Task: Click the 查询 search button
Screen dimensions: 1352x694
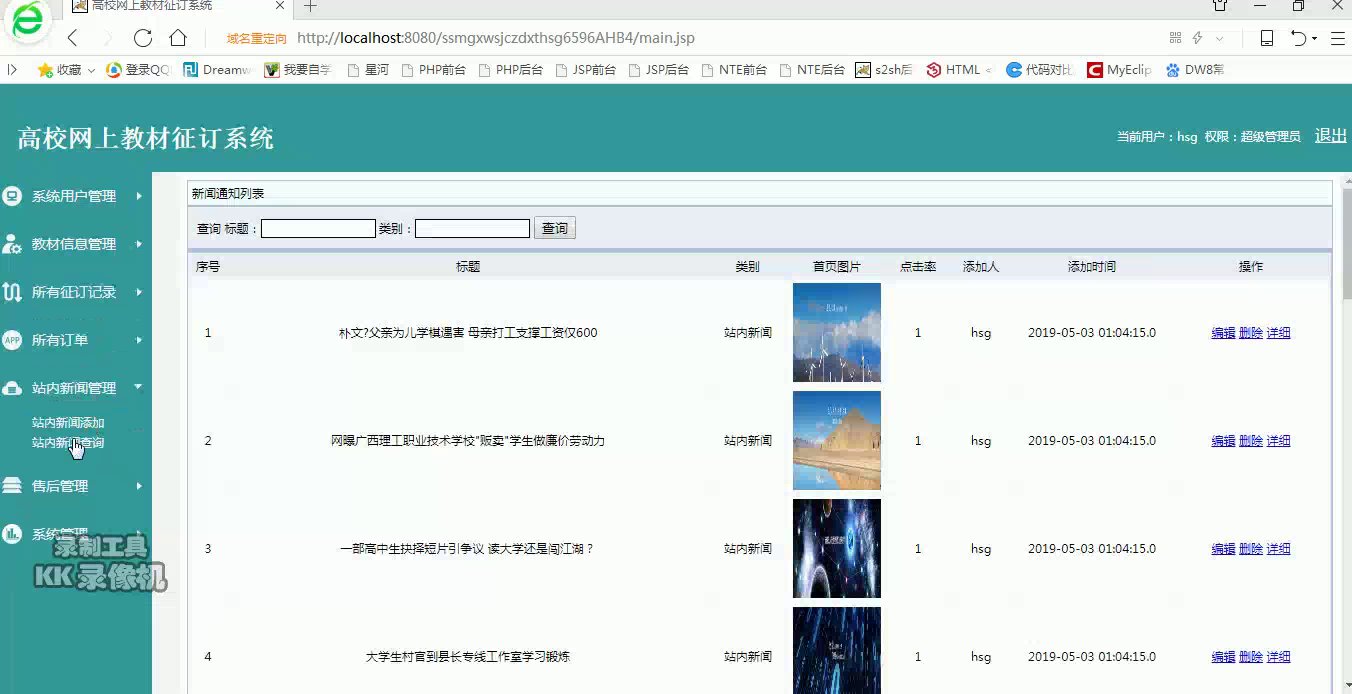Action: 555,228
